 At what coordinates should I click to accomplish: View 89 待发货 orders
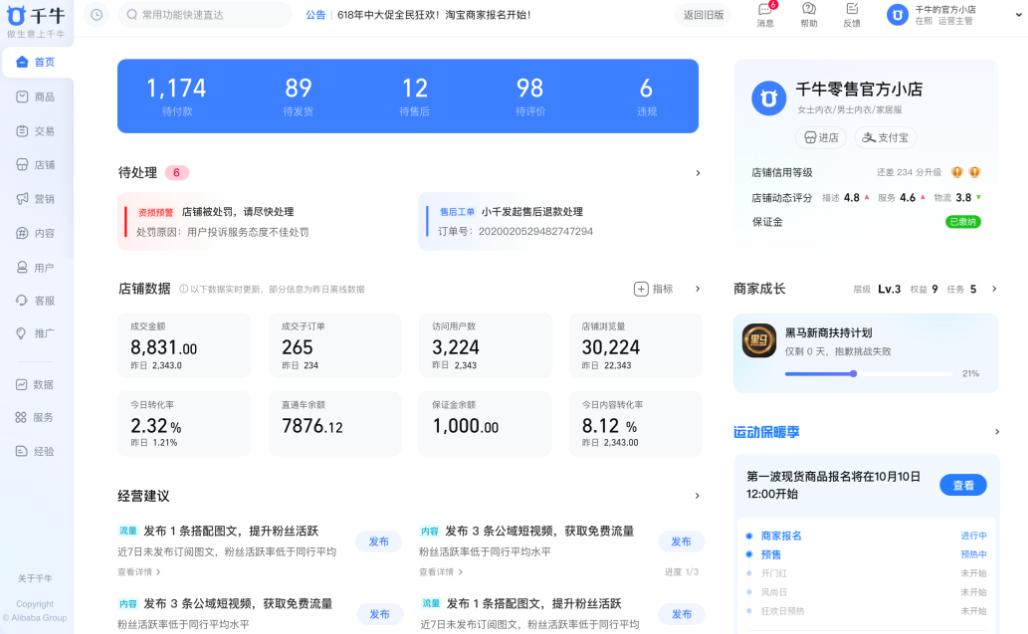[298, 96]
